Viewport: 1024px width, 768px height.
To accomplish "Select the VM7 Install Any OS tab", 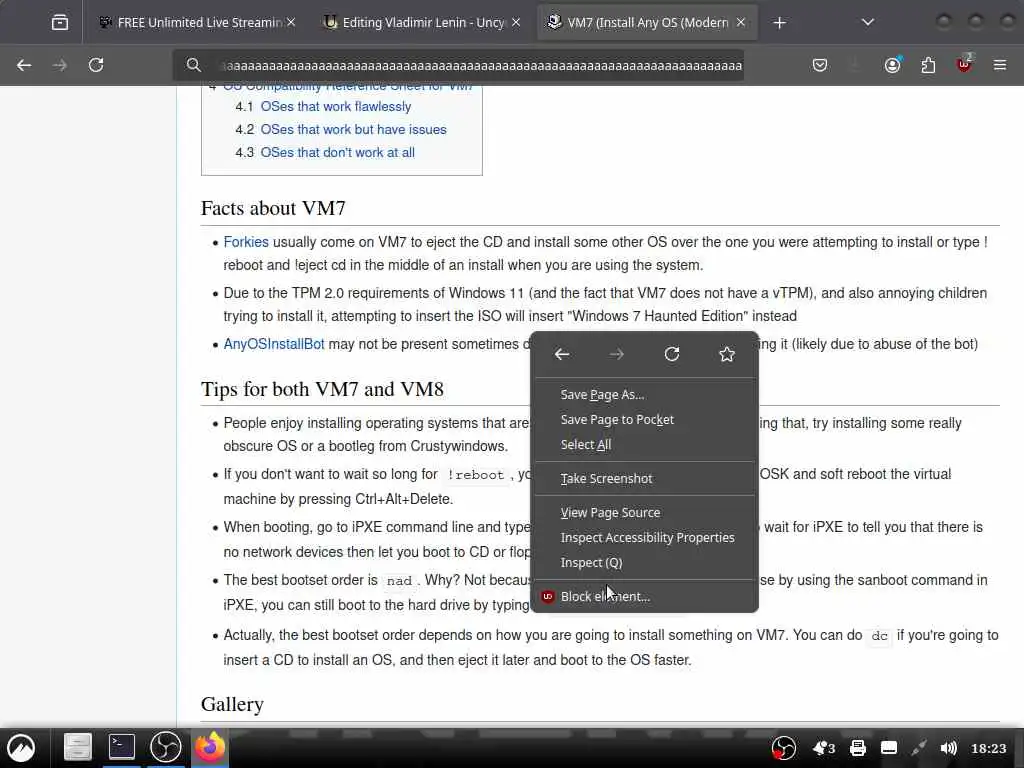I will pos(647,23).
